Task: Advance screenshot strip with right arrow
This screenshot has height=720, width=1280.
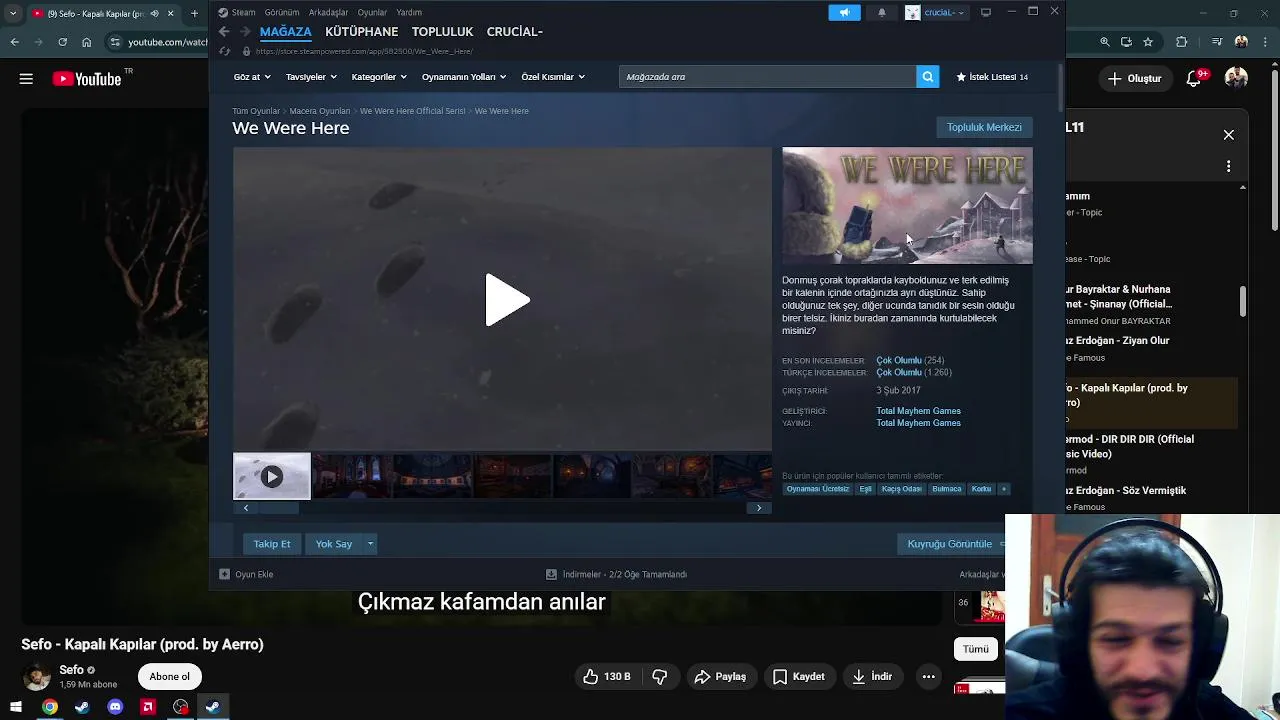Action: tap(759, 508)
